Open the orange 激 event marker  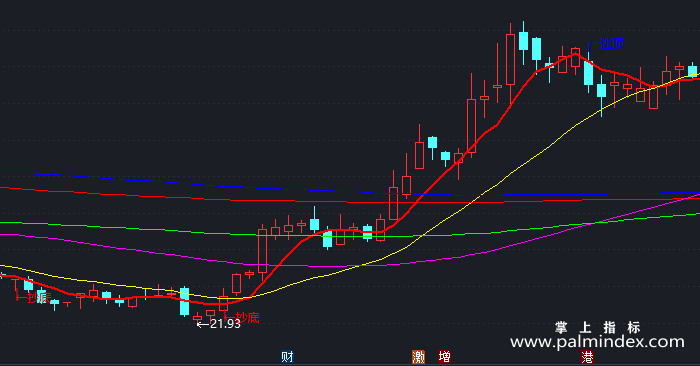[418, 357]
